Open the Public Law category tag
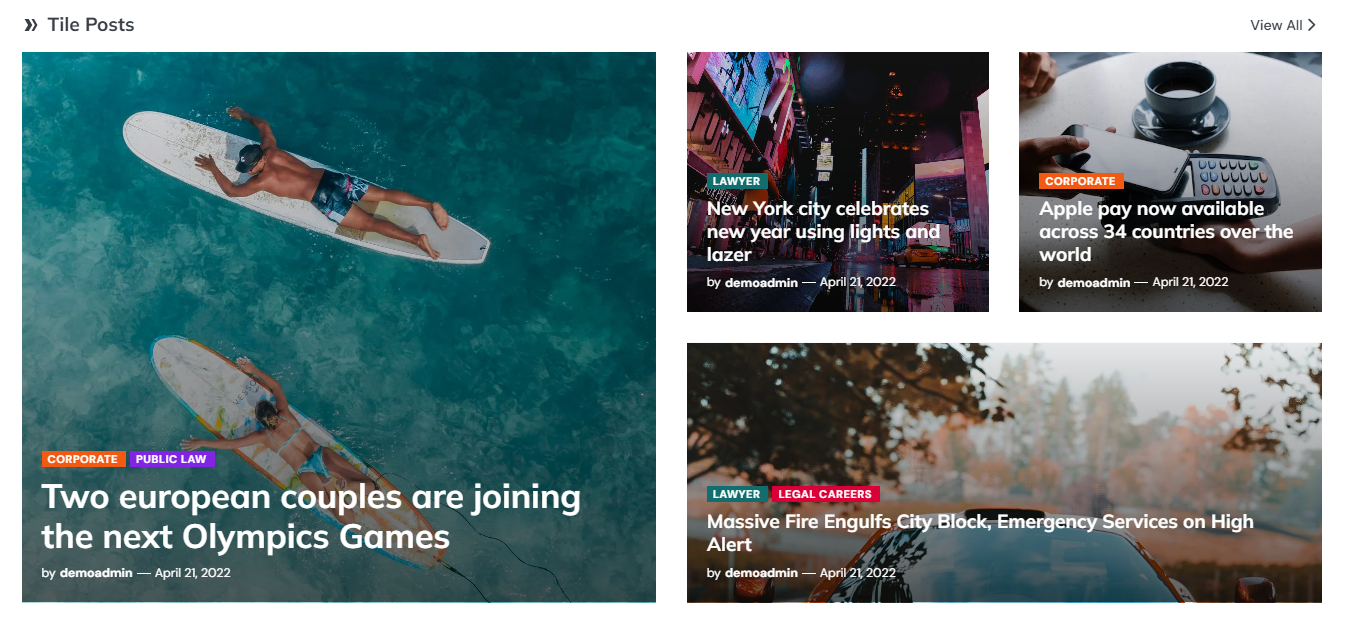 171,459
